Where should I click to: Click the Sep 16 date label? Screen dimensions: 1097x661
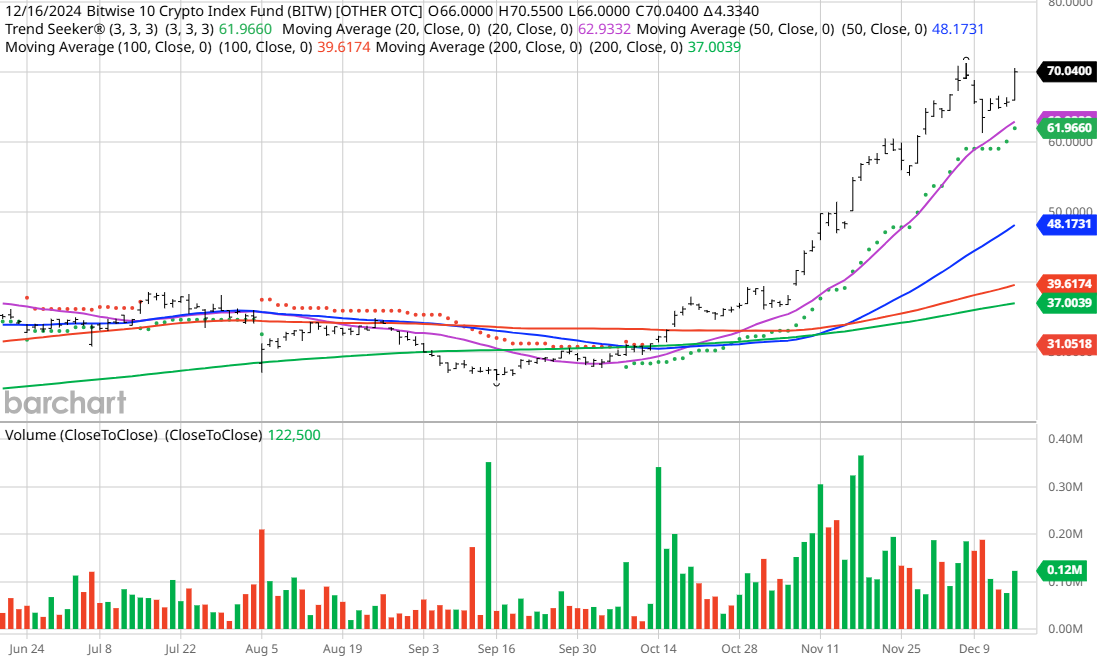coord(497,648)
